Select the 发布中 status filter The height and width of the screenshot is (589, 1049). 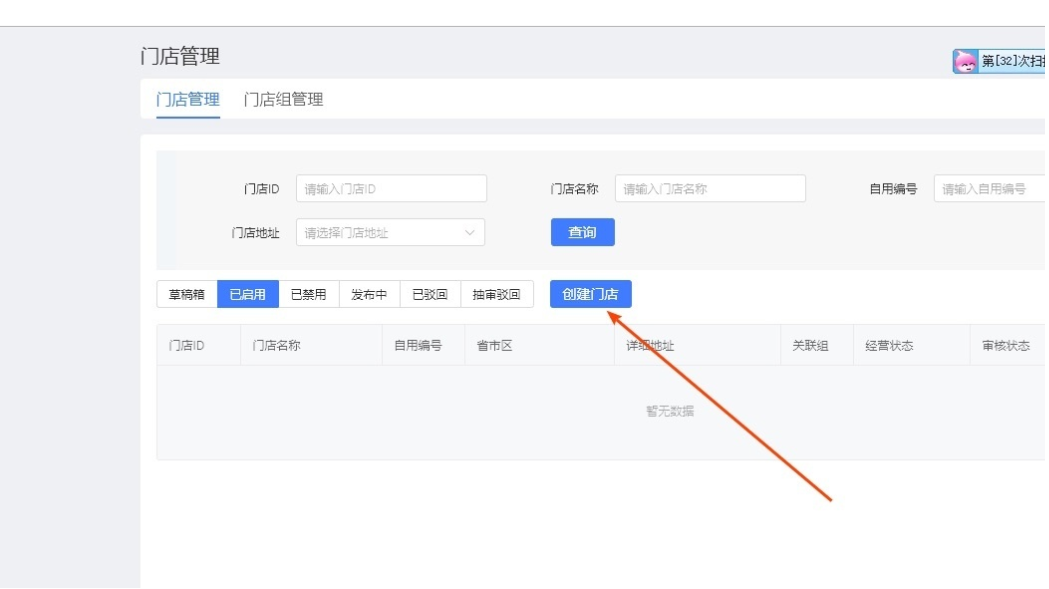369,294
